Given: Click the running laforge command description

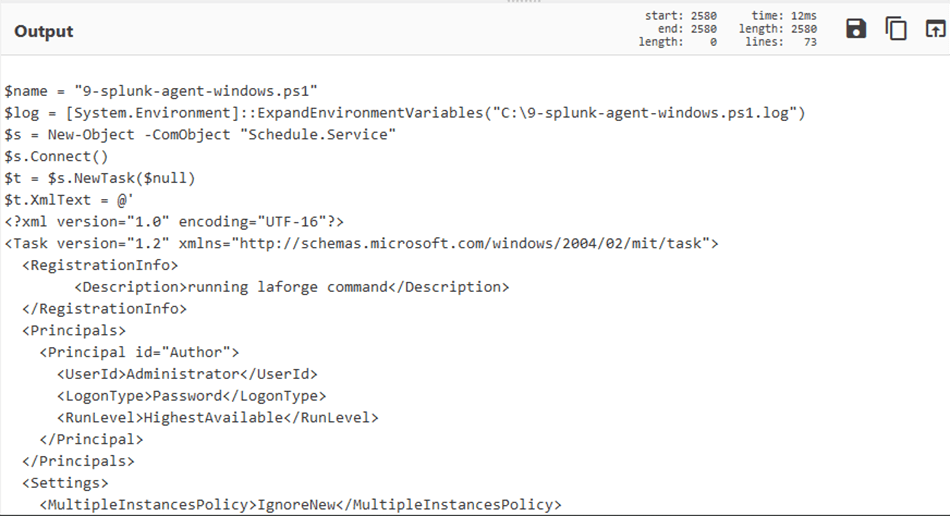Looking at the screenshot, I should (288, 287).
